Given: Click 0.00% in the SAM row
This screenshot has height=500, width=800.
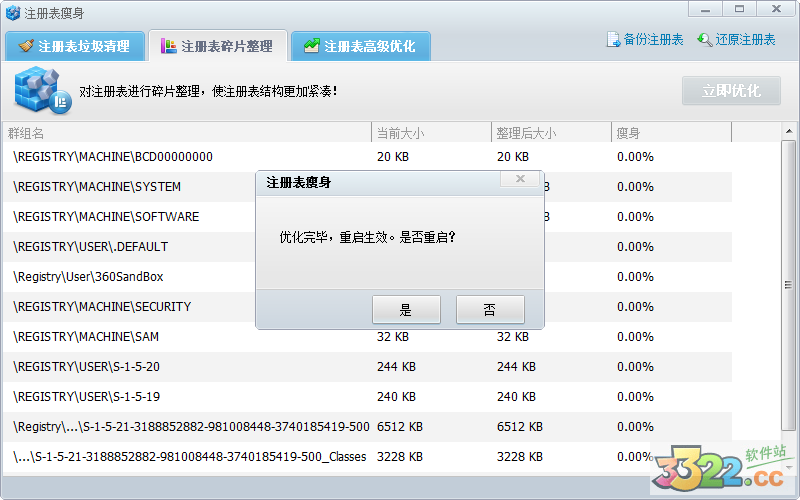Looking at the screenshot, I should tap(635, 337).
